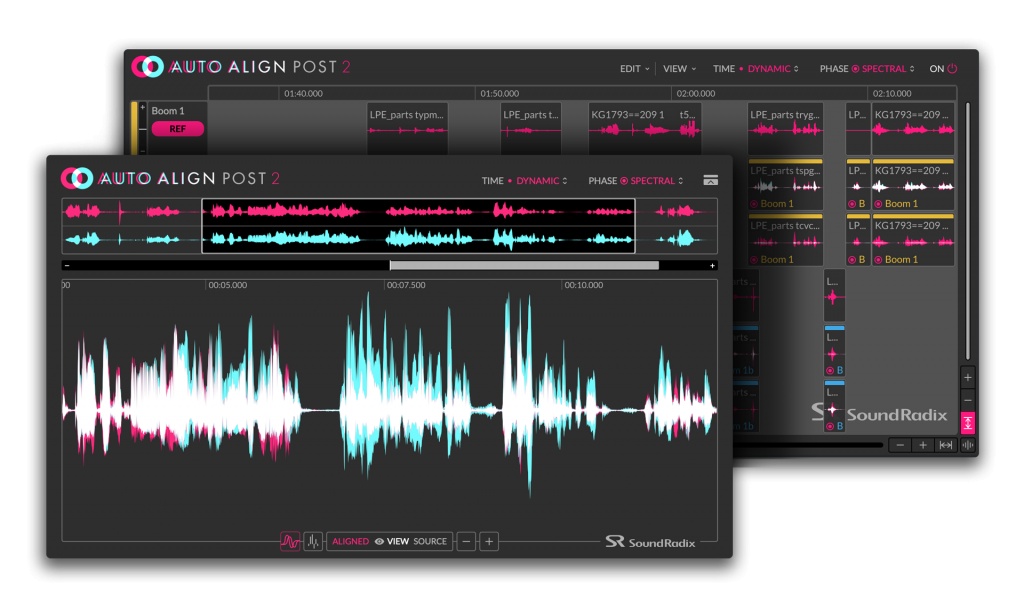Screen dimensions: 1024x611
Task: Enable REF on the Boom 1 track
Action: coord(177,129)
